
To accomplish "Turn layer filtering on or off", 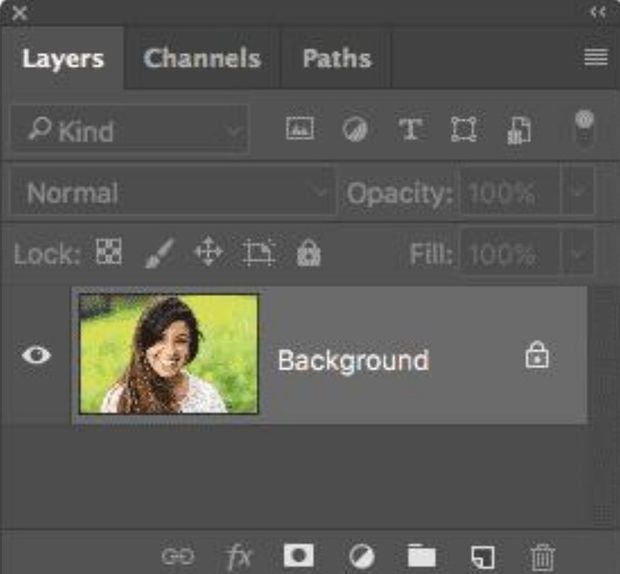I will [584, 128].
